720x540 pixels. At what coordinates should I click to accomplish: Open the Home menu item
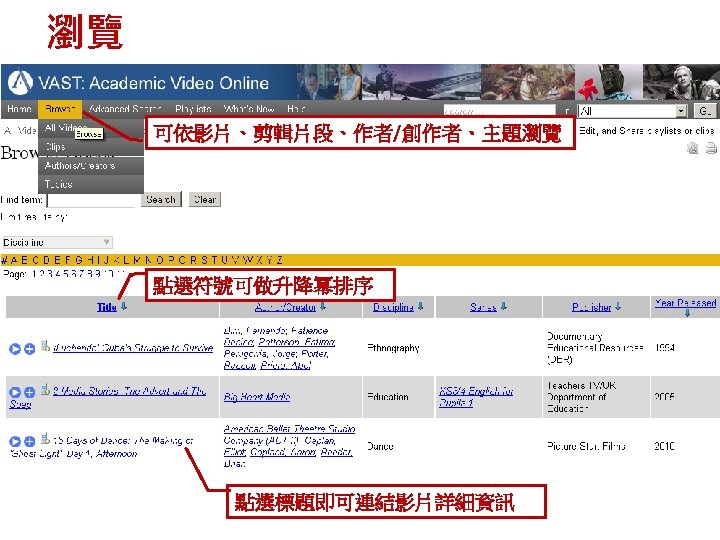pos(19,109)
